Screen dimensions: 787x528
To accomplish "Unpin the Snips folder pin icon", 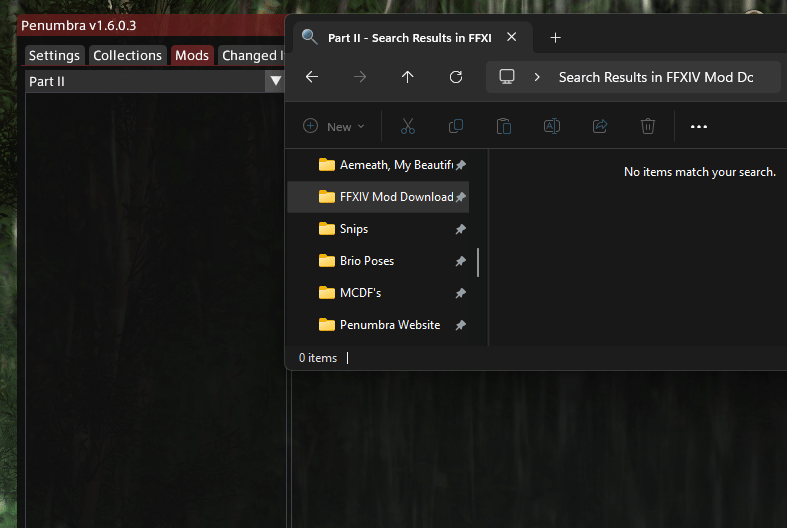I will point(460,229).
